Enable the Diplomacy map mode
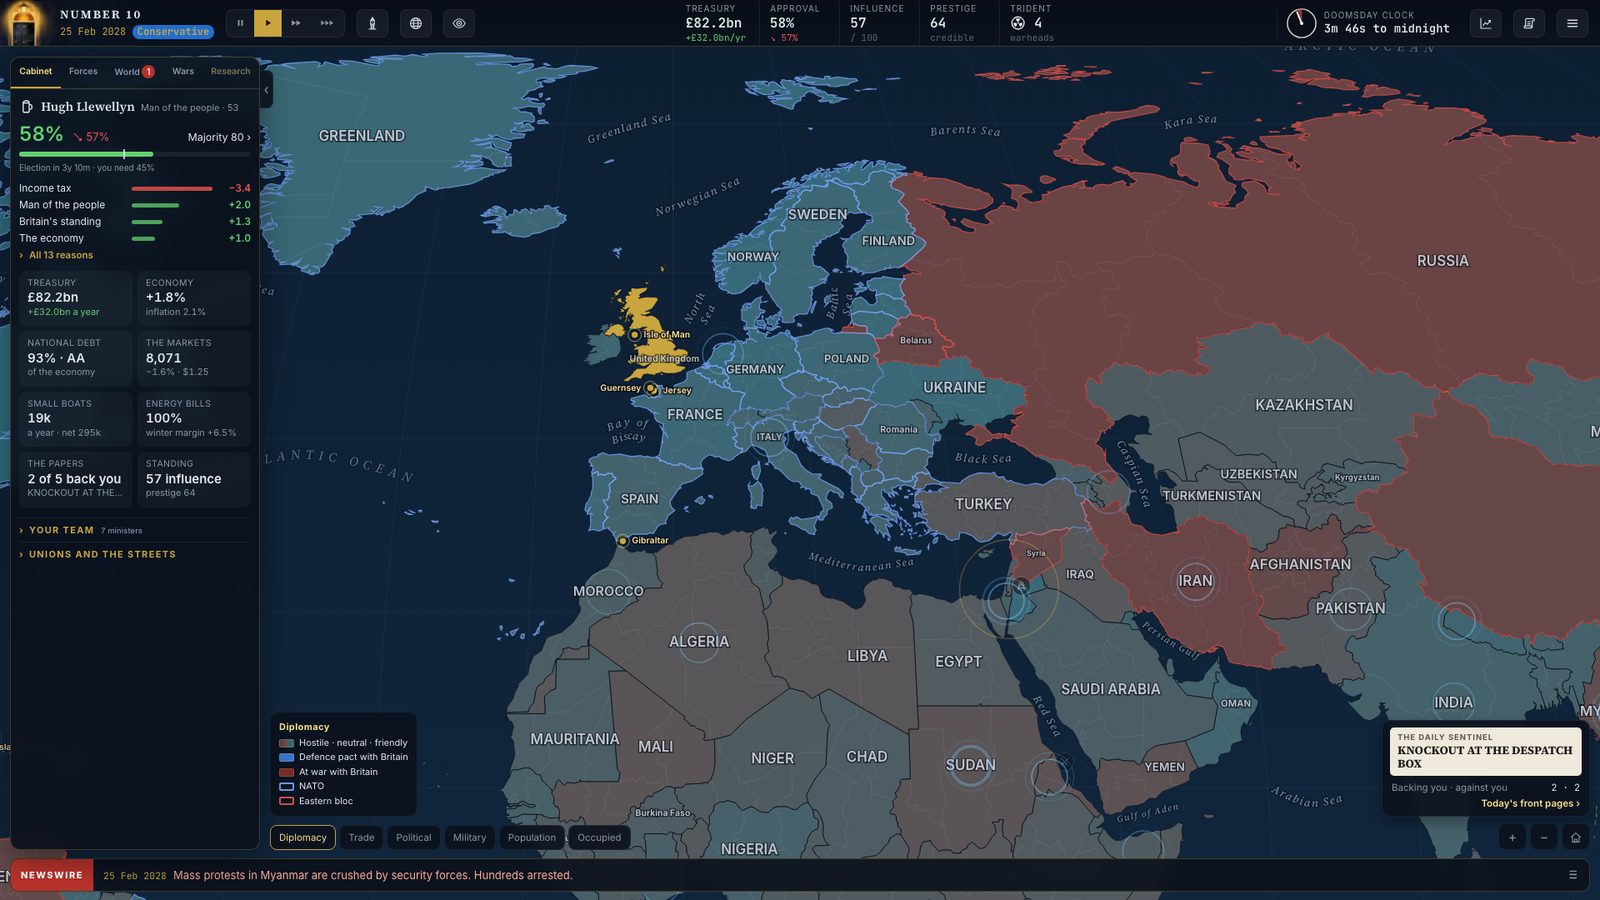The height and width of the screenshot is (900, 1600). [x=303, y=838]
